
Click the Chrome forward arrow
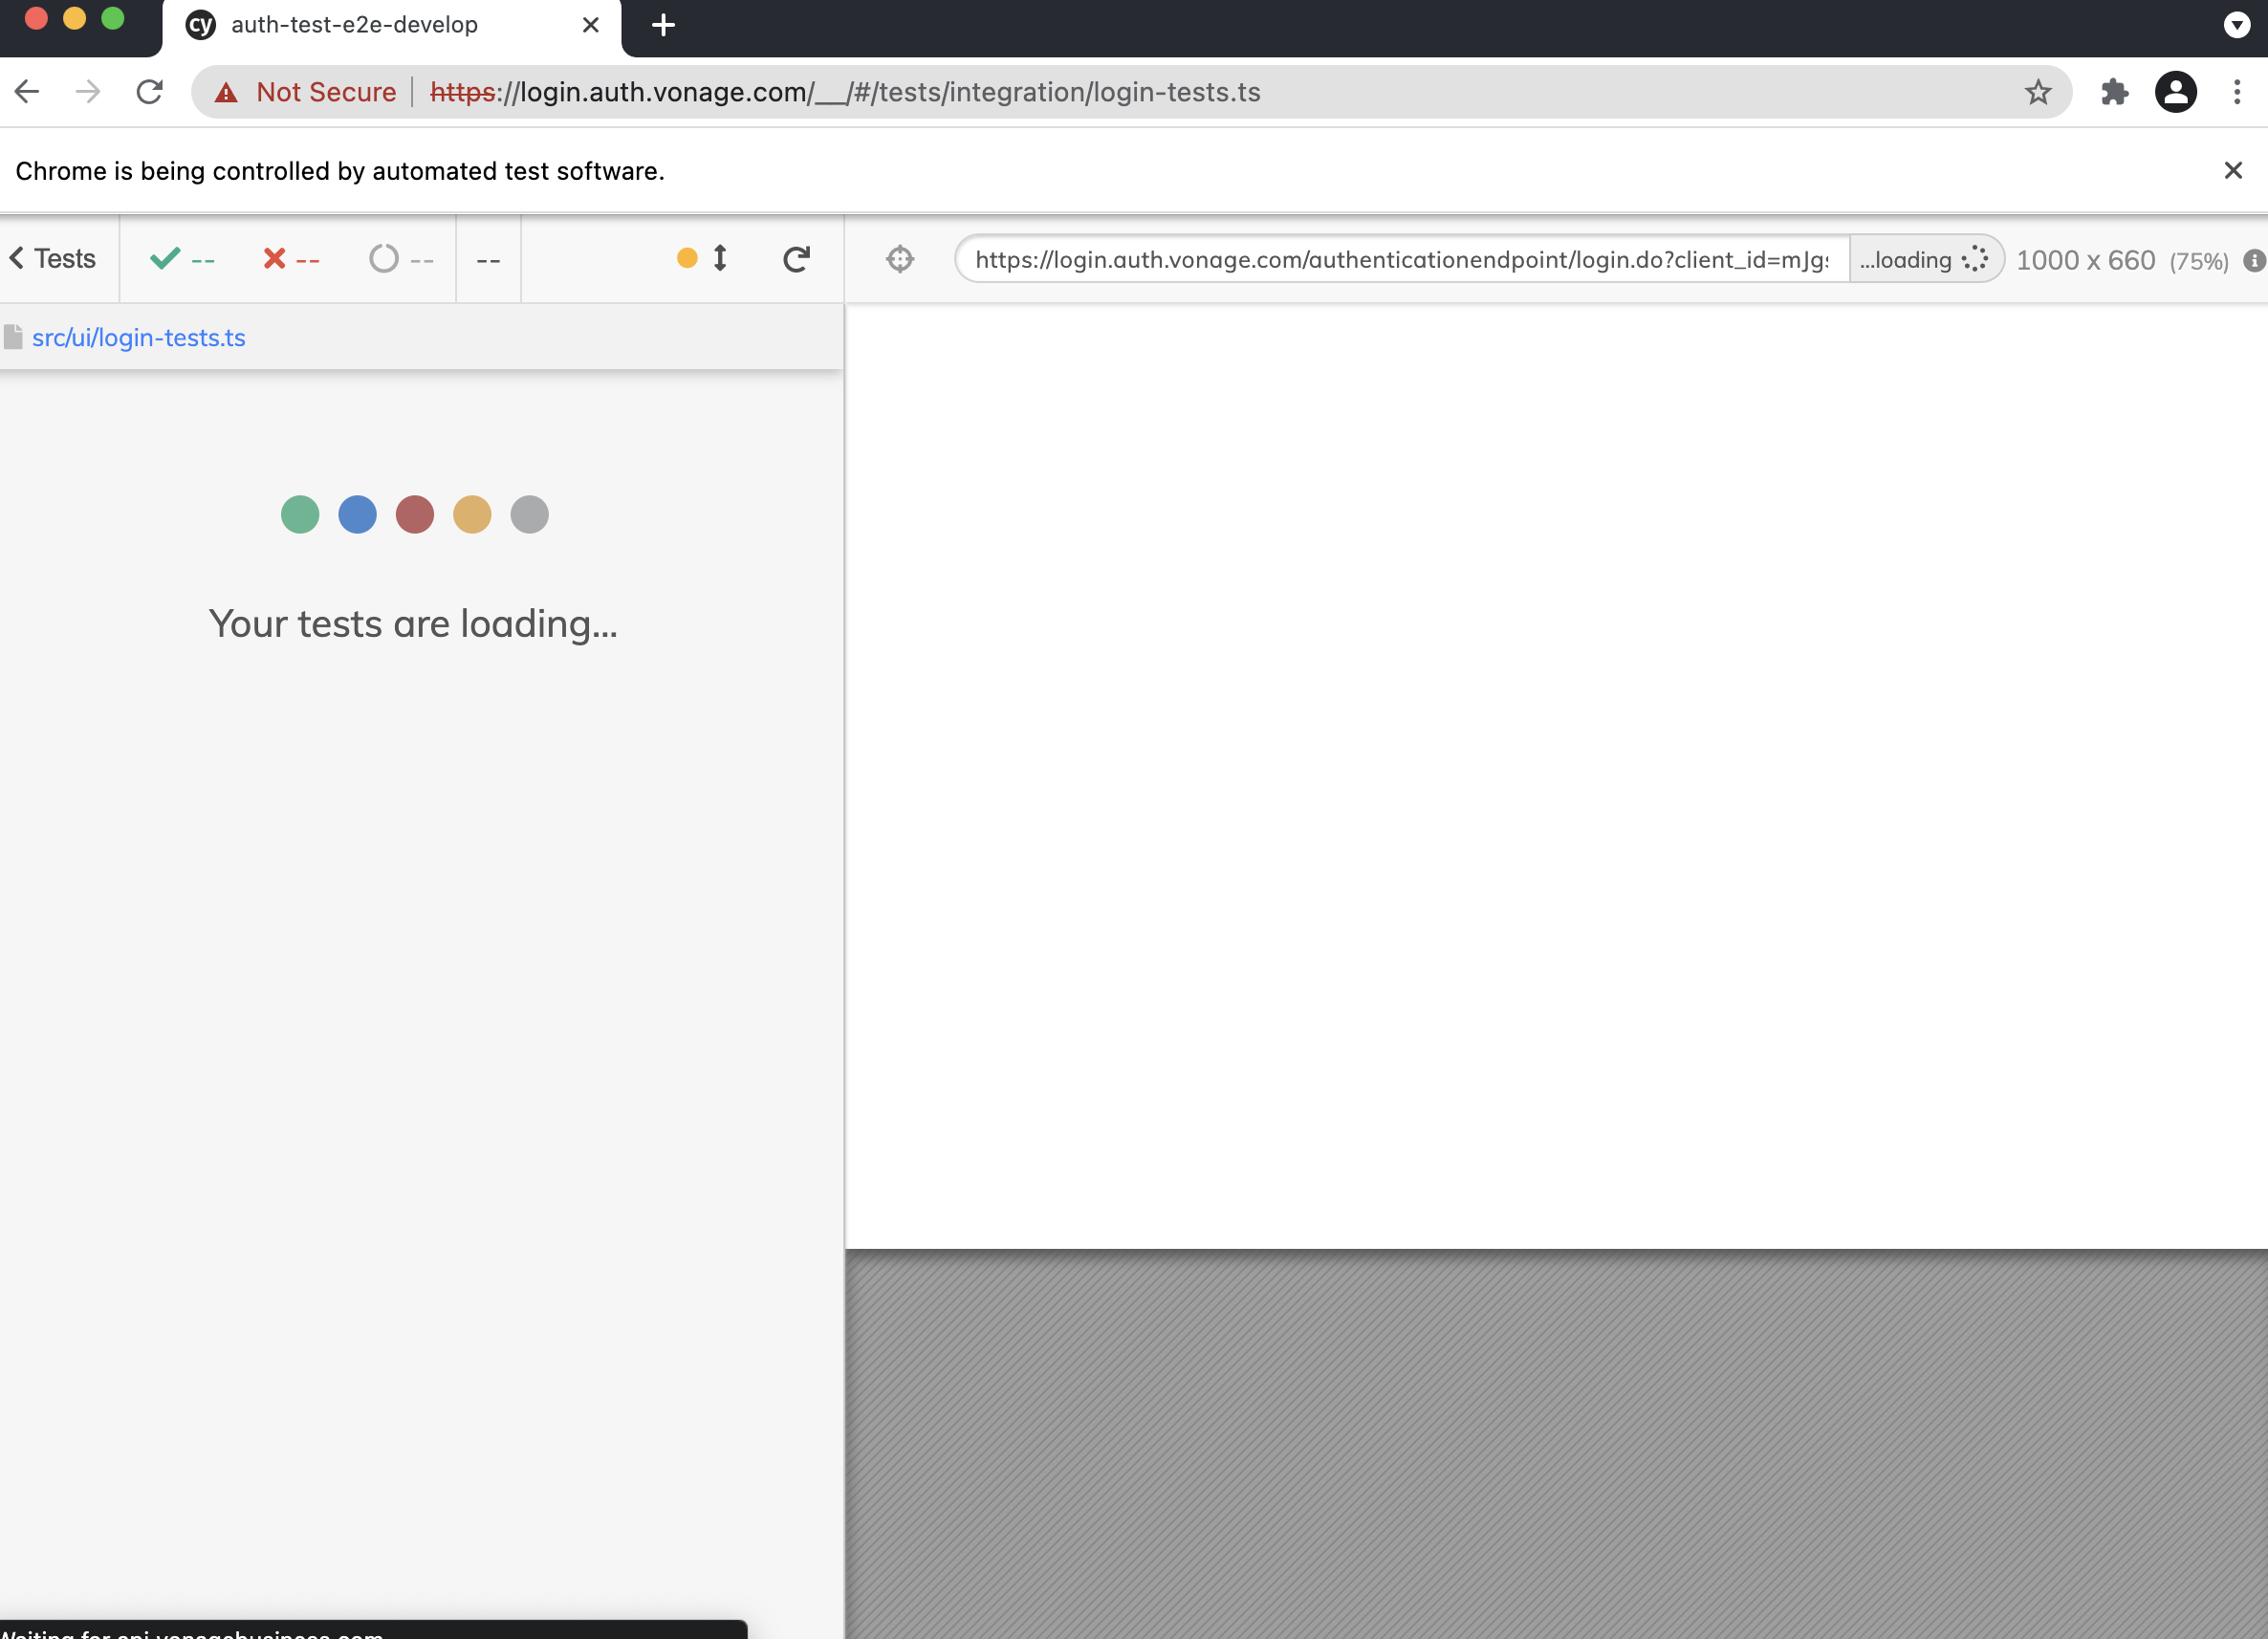tap(88, 92)
